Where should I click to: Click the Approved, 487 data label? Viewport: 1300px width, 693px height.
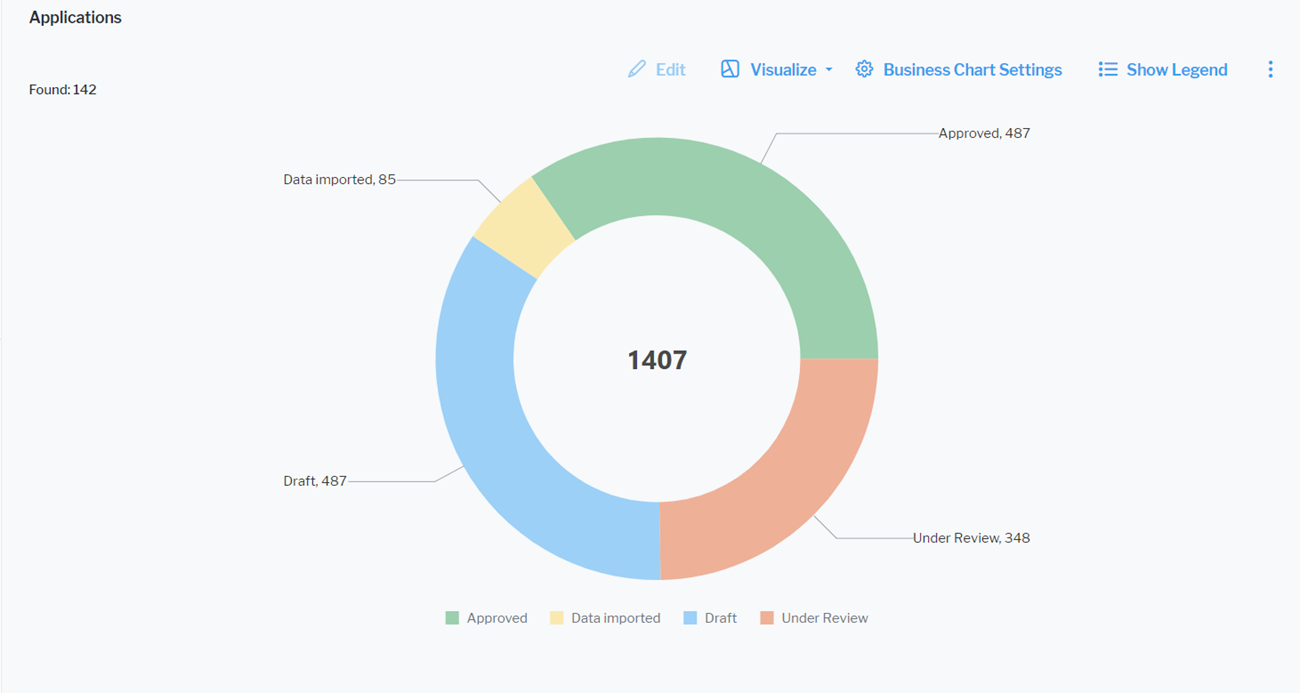click(984, 132)
